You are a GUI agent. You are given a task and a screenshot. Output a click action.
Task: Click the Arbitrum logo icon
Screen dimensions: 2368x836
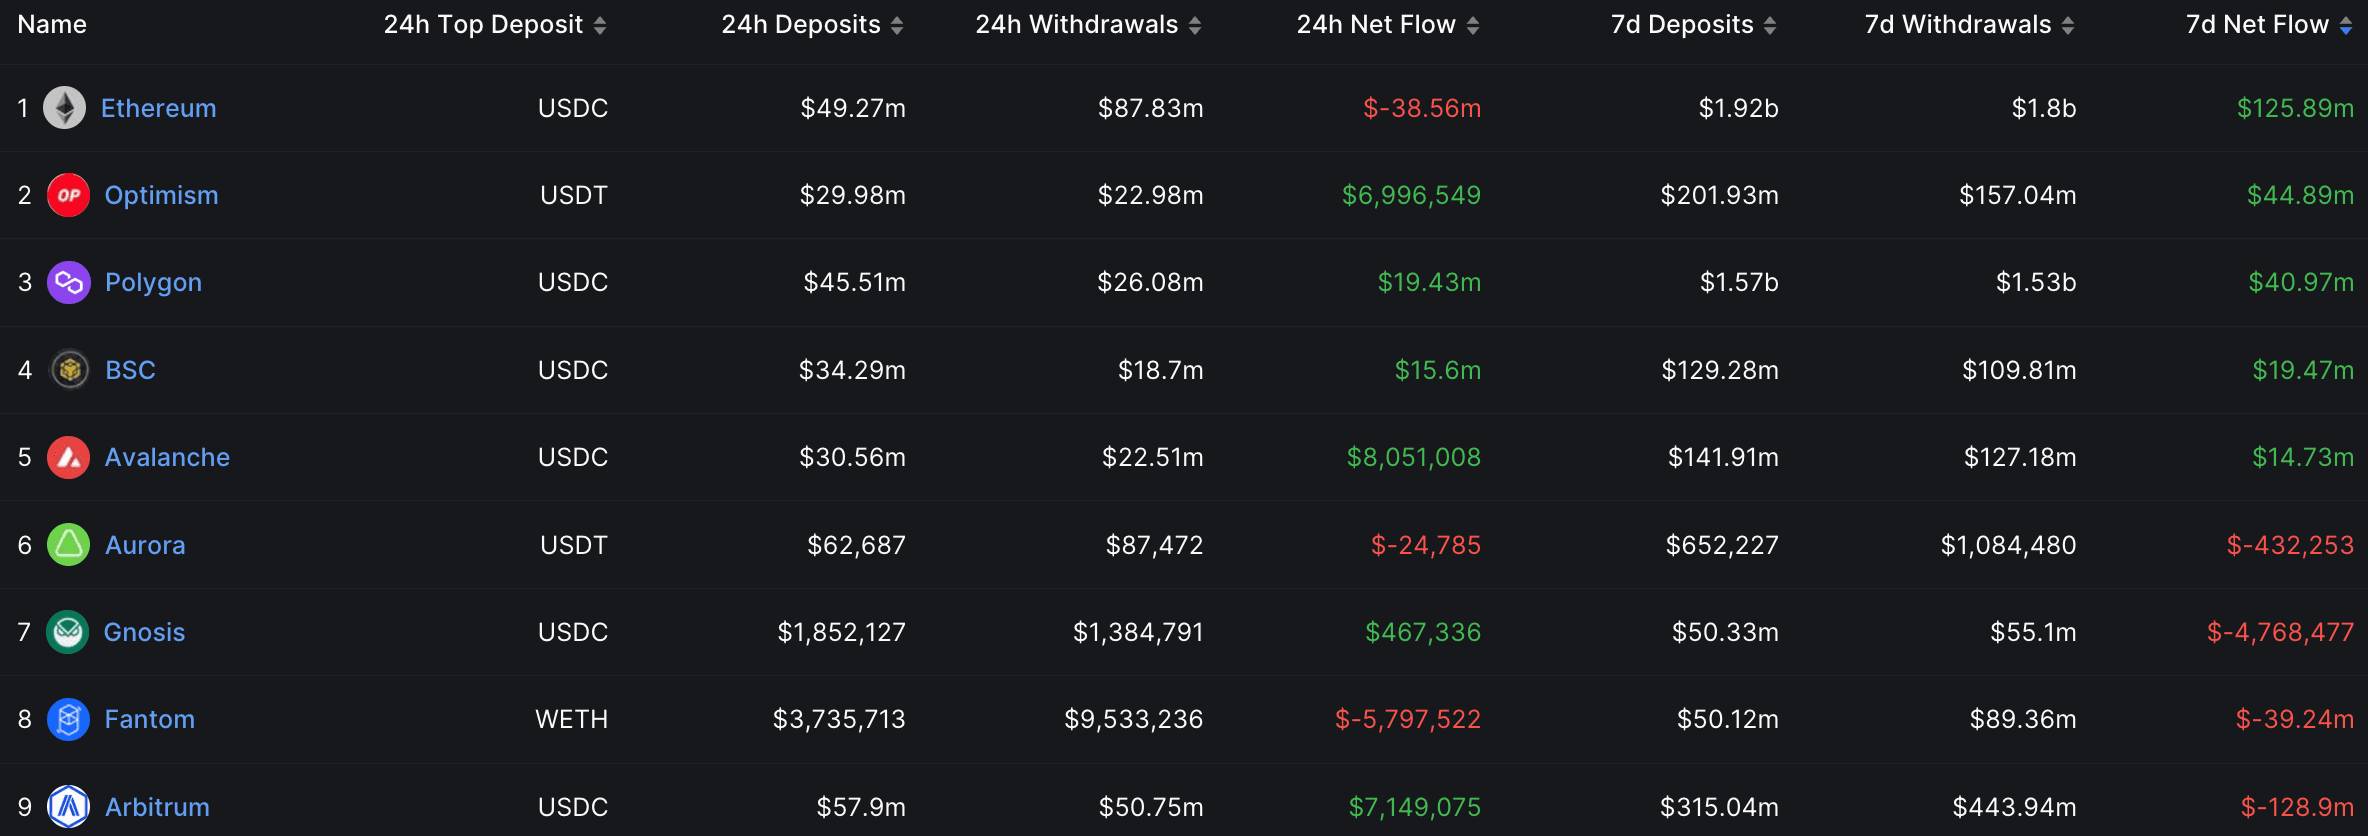pos(69,807)
